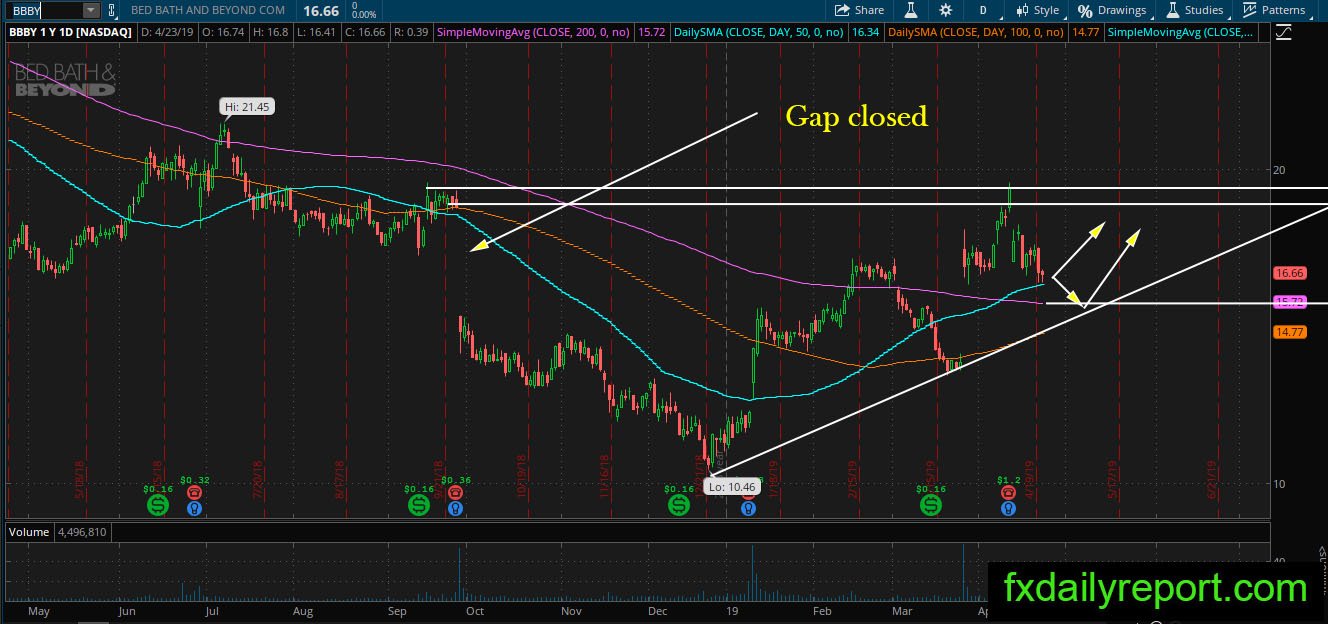The width and height of the screenshot is (1328, 624).
Task: Click the Share button
Action: click(860, 10)
